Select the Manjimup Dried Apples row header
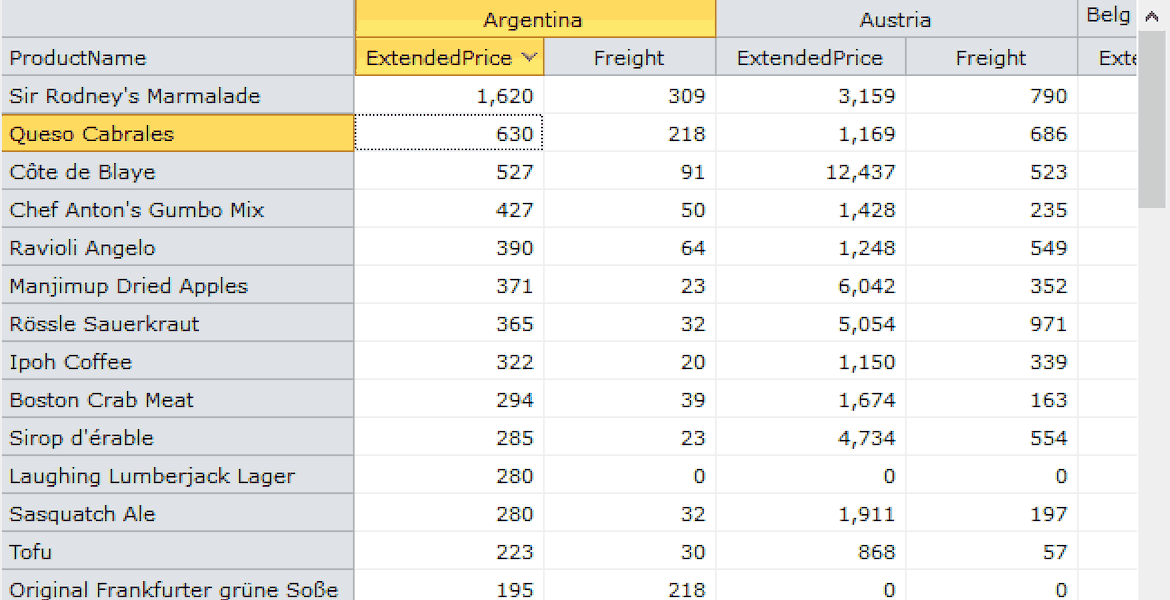This screenshot has width=1170, height=600. coord(178,286)
